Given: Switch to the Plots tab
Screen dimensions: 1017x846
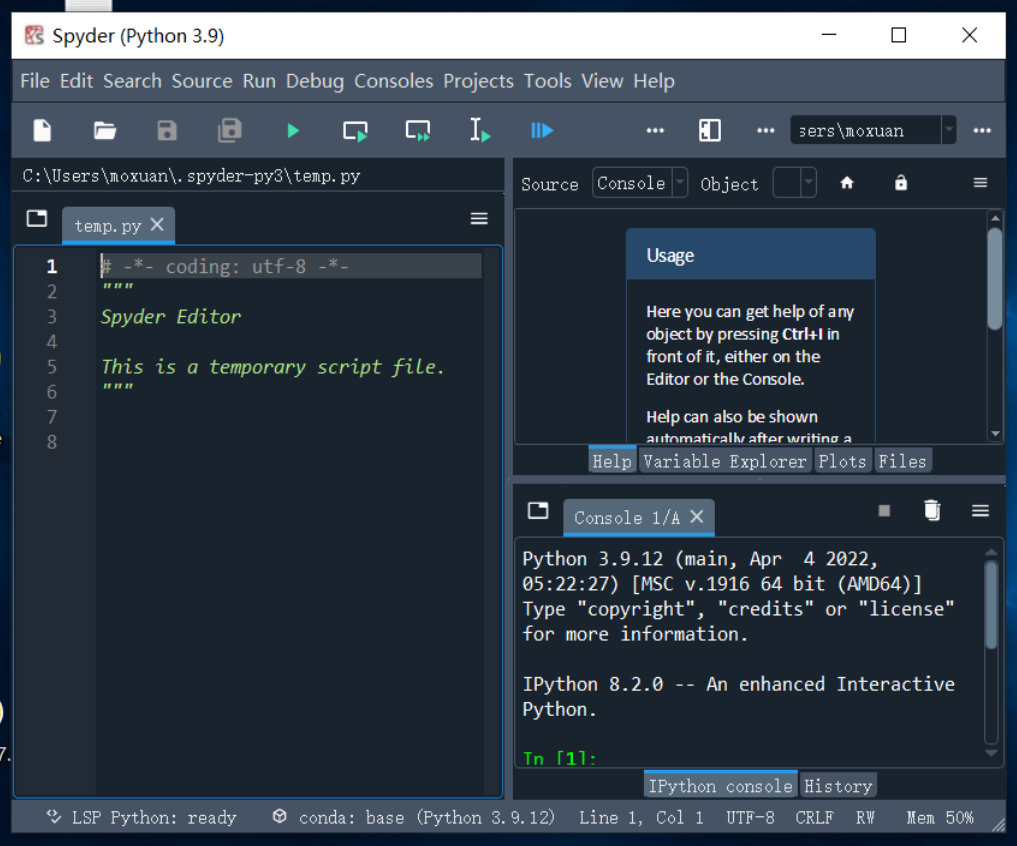Looking at the screenshot, I should coord(842,461).
